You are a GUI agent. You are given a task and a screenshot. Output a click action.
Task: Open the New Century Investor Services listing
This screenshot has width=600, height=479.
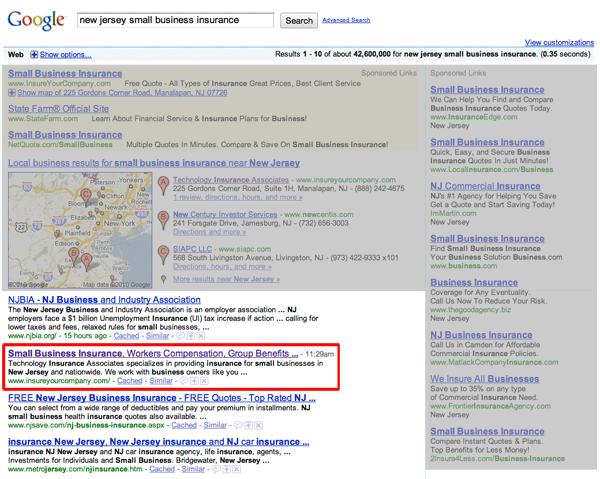tap(225, 215)
